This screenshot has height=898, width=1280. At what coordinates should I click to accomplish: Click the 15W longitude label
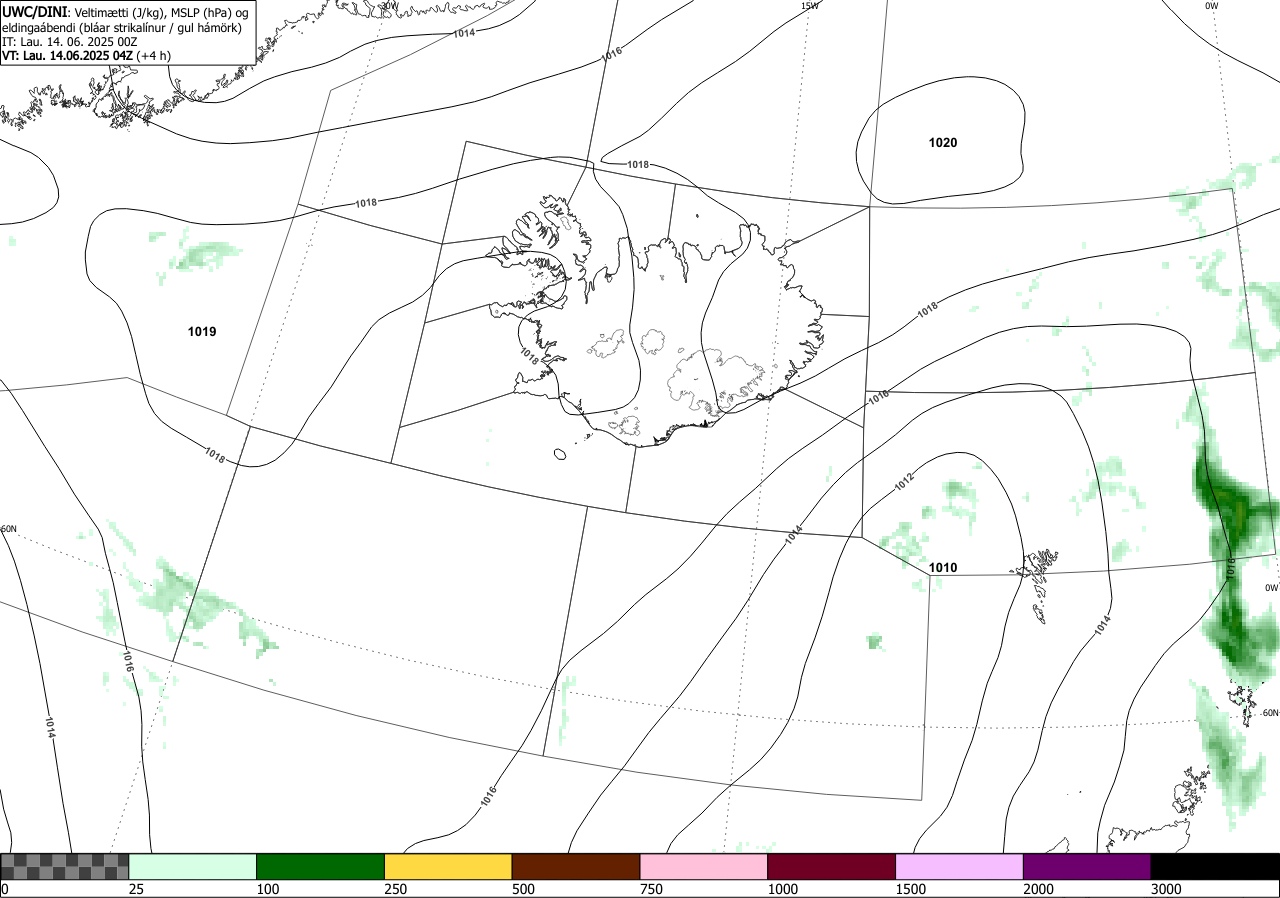pos(810,6)
